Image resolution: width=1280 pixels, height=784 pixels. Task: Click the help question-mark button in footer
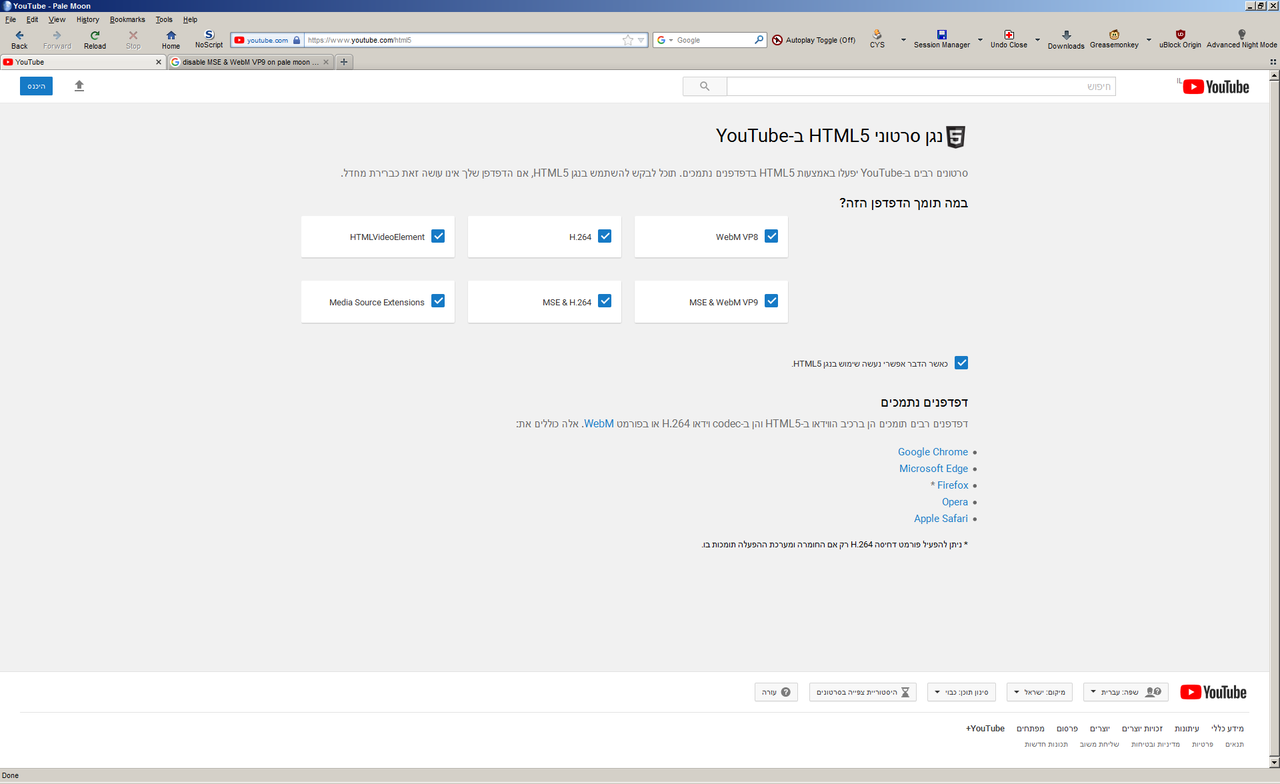click(776, 692)
